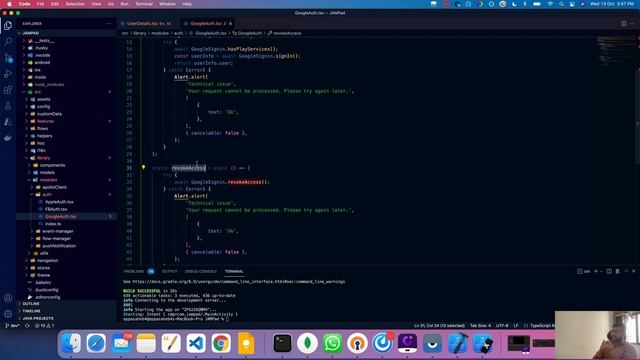640x360 pixels.
Task: Open editor More Actions ellipsis
Action: click(632, 23)
